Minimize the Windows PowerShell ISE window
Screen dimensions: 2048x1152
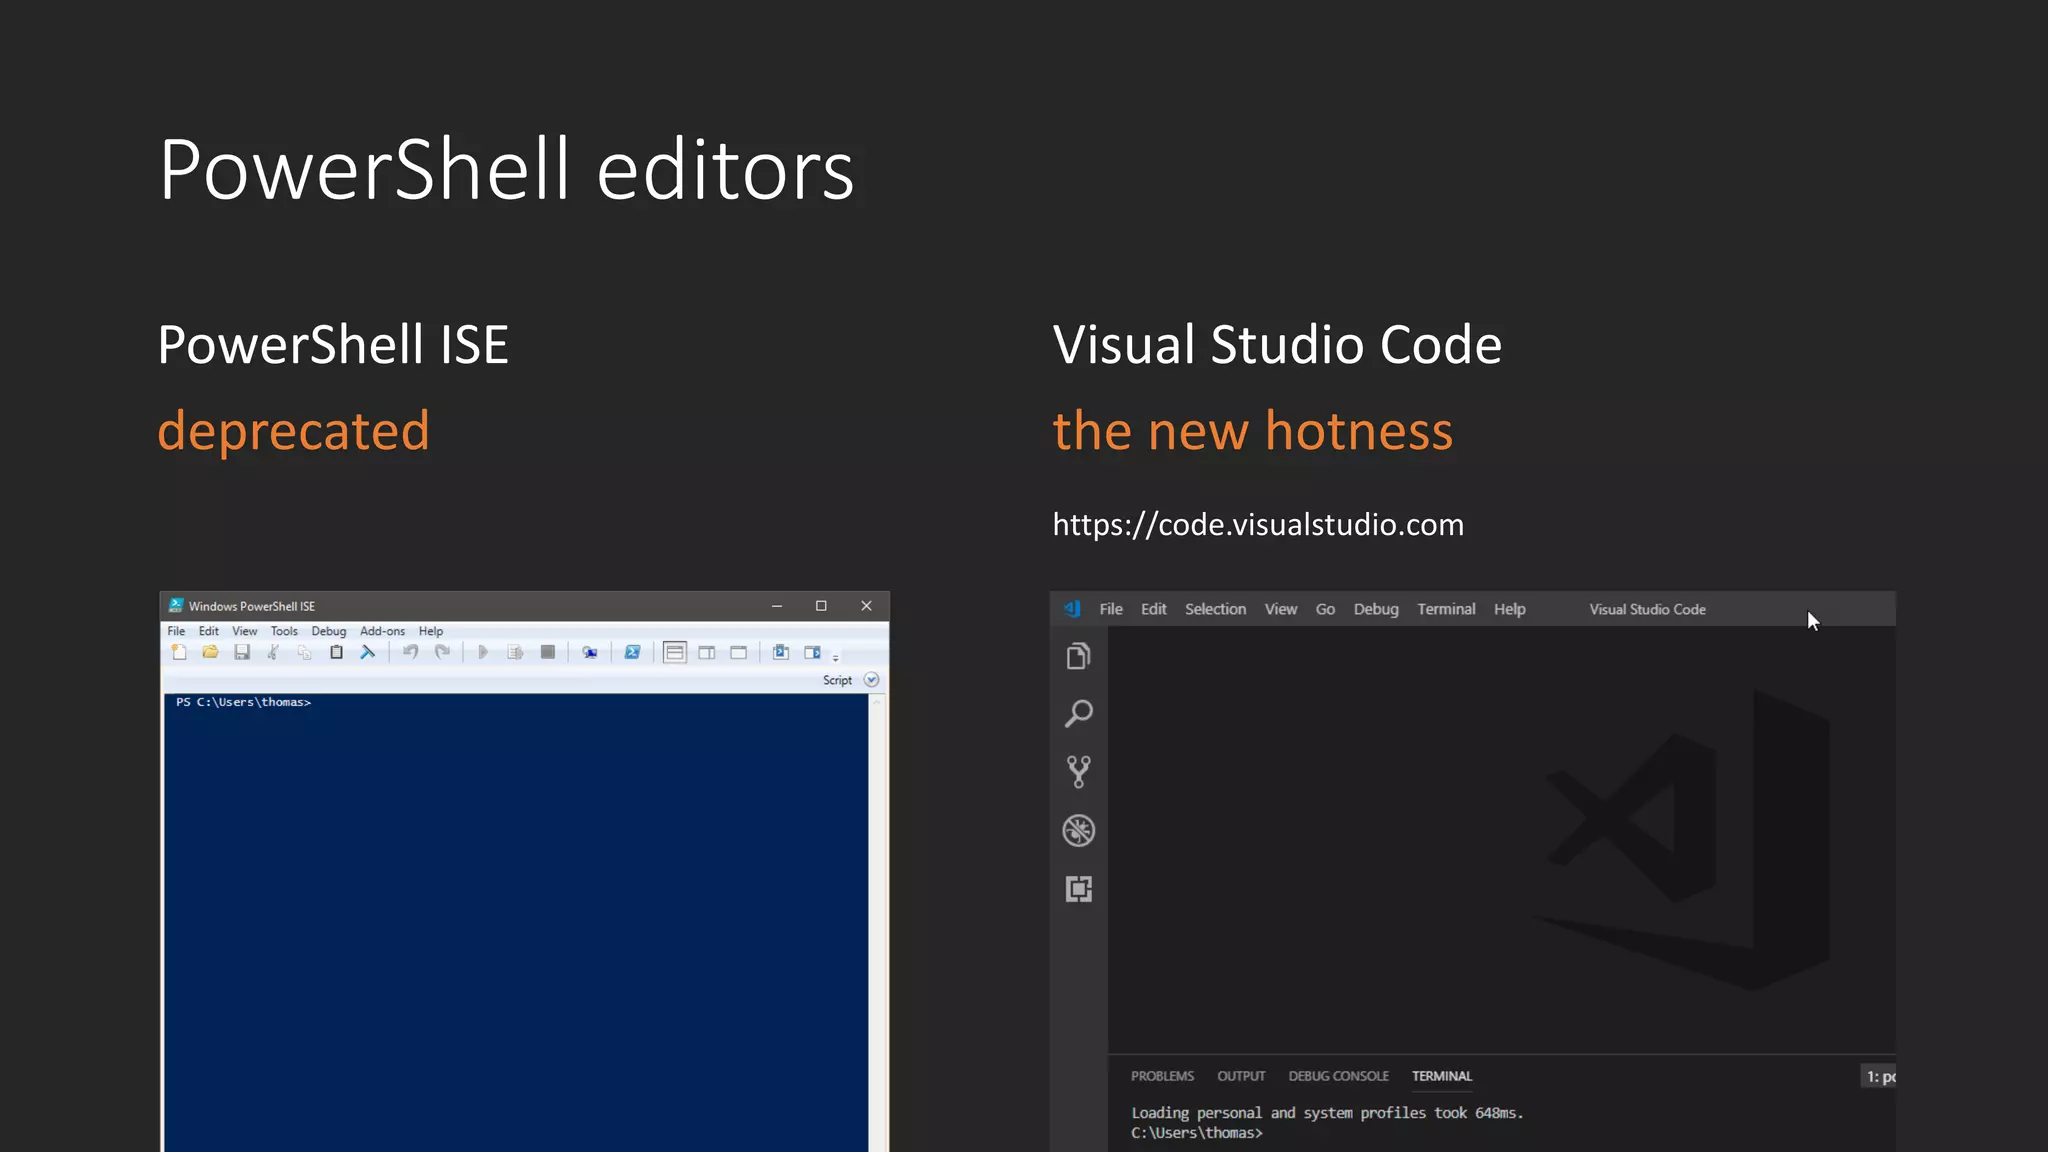click(x=777, y=606)
